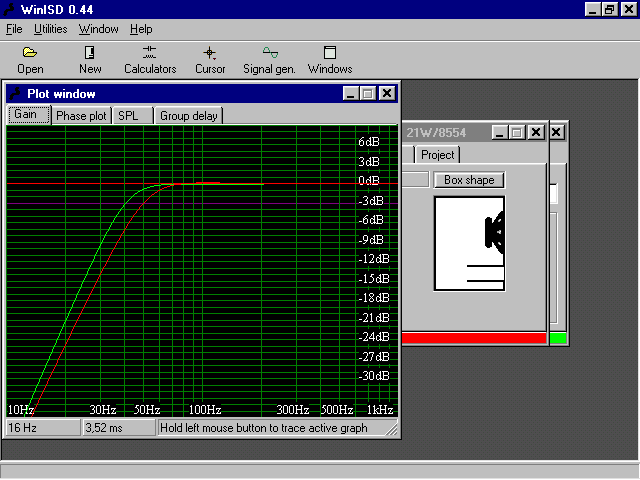Click the -12dB label on the graph
Viewport: 640px width, 480px height.
[374, 259]
